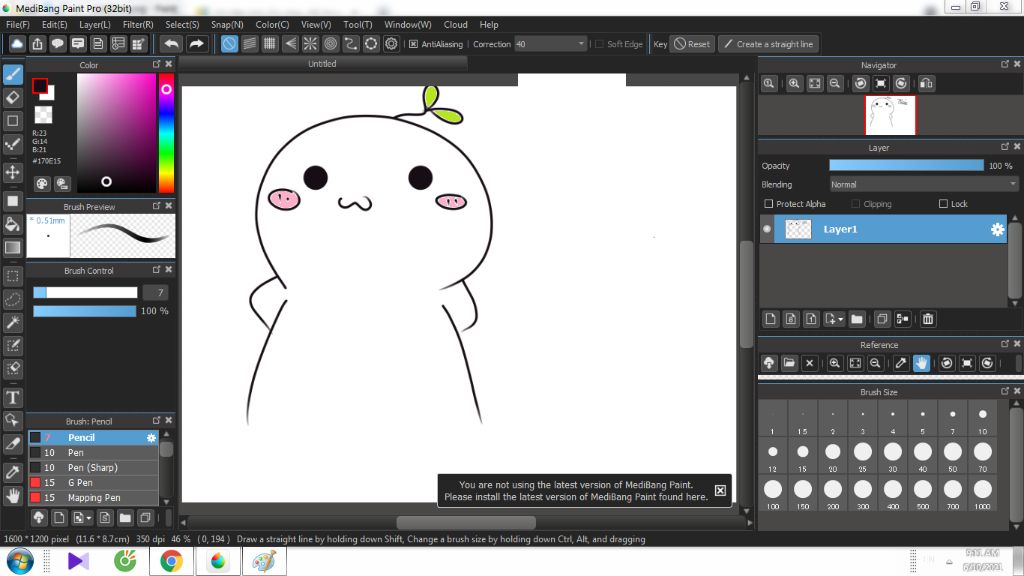1024x576 pixels.
Task: Switch to the Untitled canvas tab
Action: click(323, 63)
